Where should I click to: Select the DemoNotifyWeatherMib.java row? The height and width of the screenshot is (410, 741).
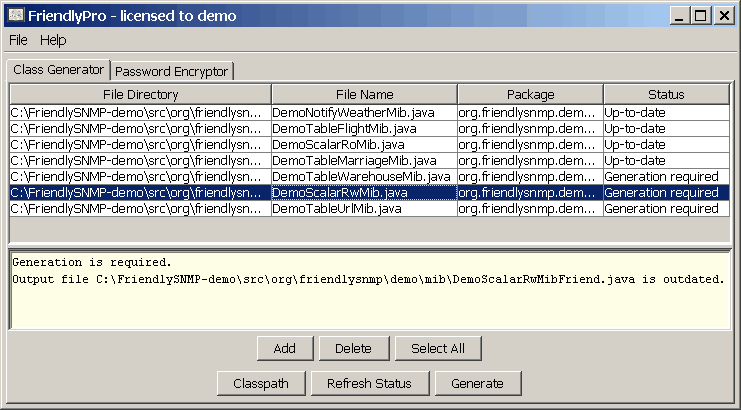click(364, 113)
